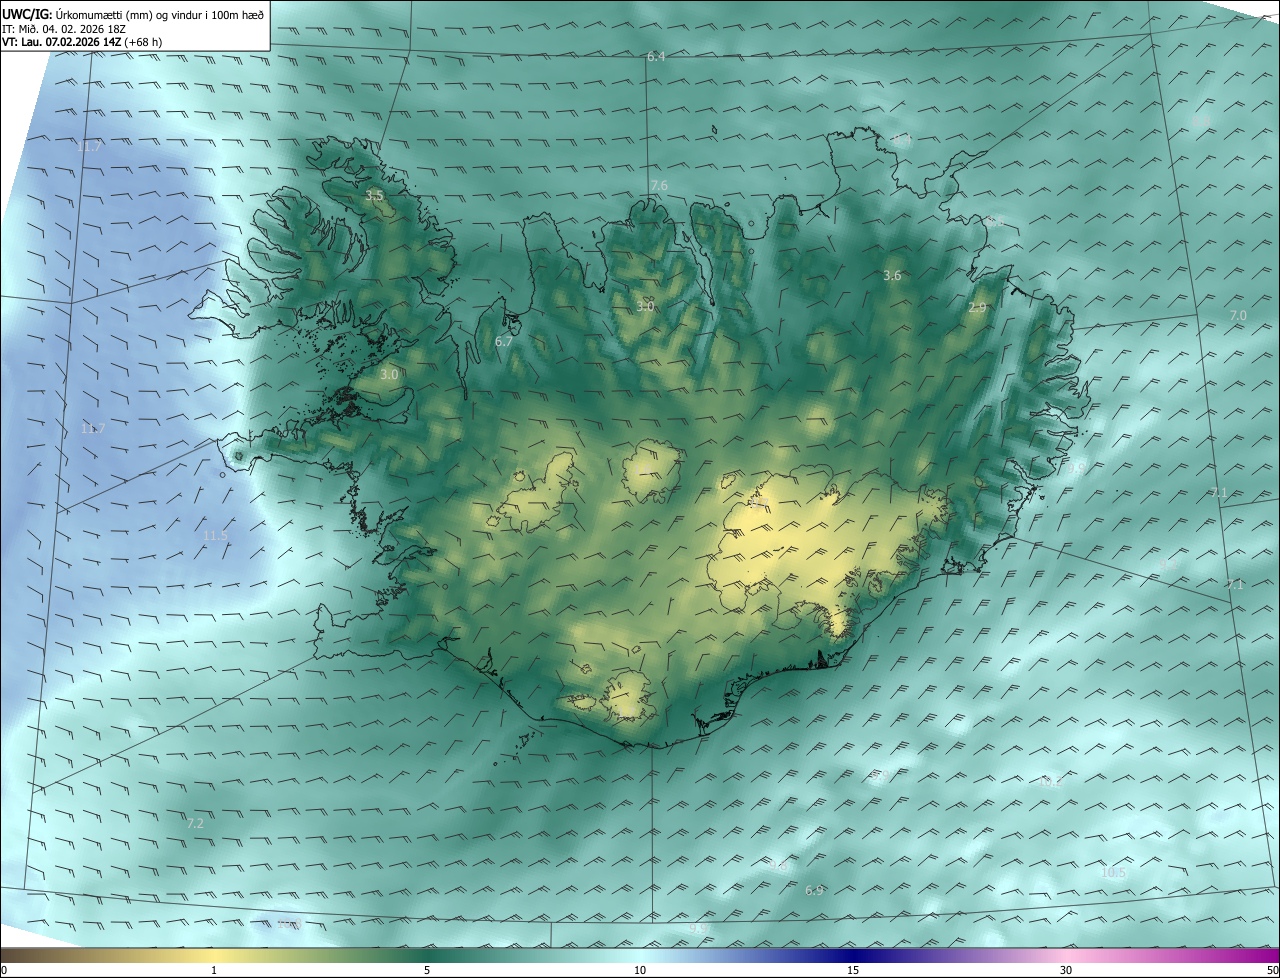Click the 1 tick on the color scale

214,970
